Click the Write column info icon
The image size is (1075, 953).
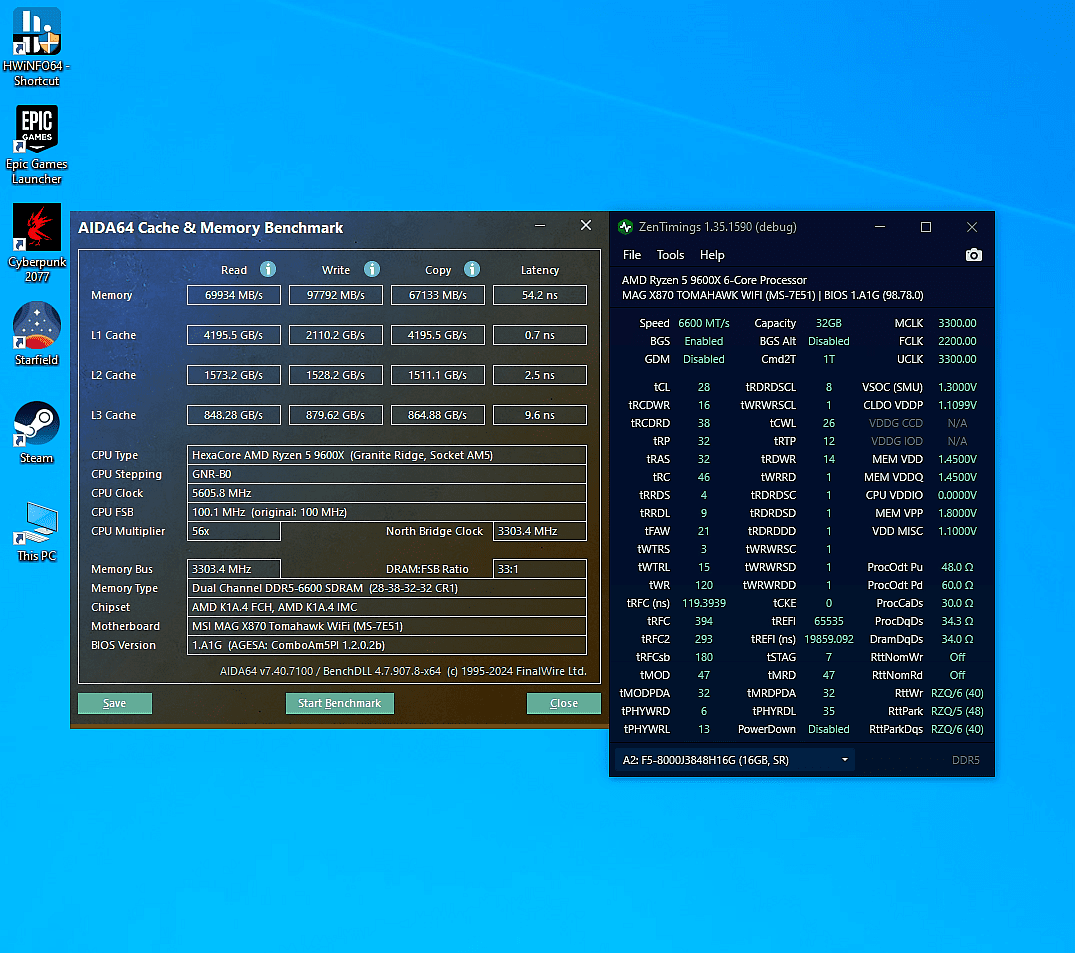372,269
